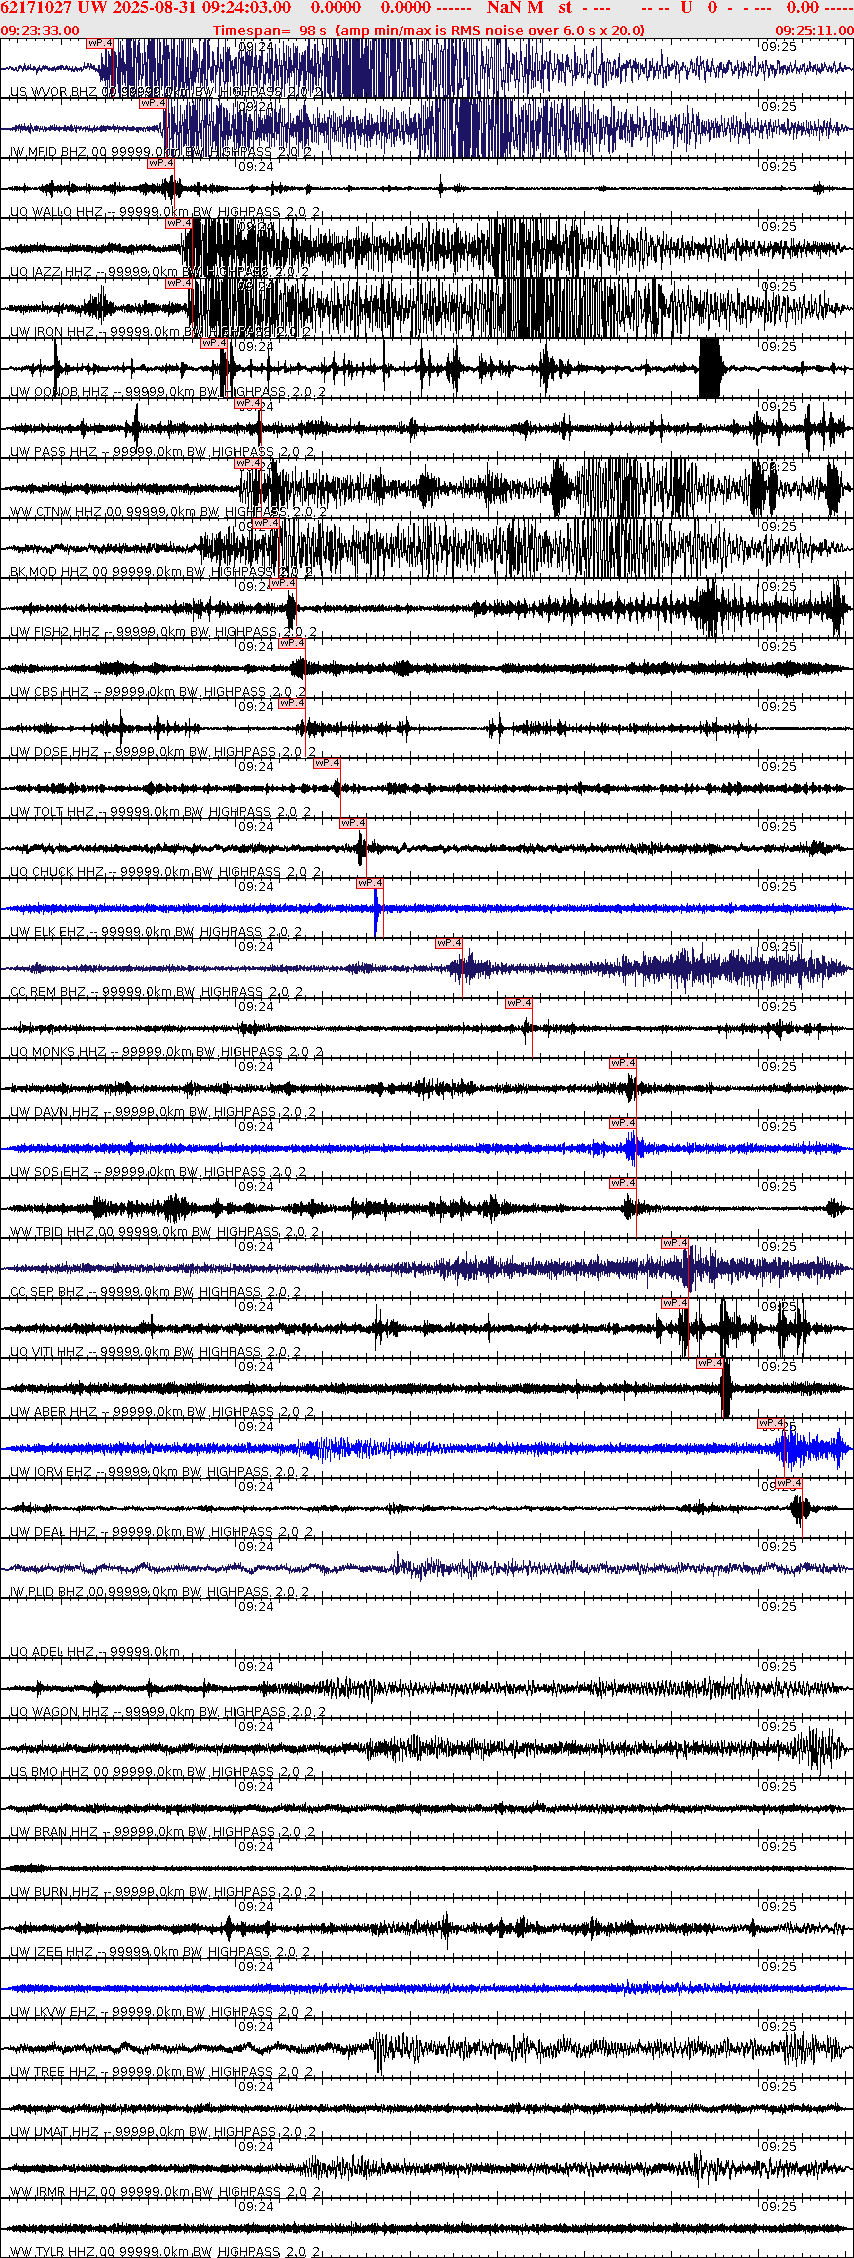Screen dimensions: 854x2258
Task: Click the 'NaN M' magnitude text in header
Action: pos(515,8)
